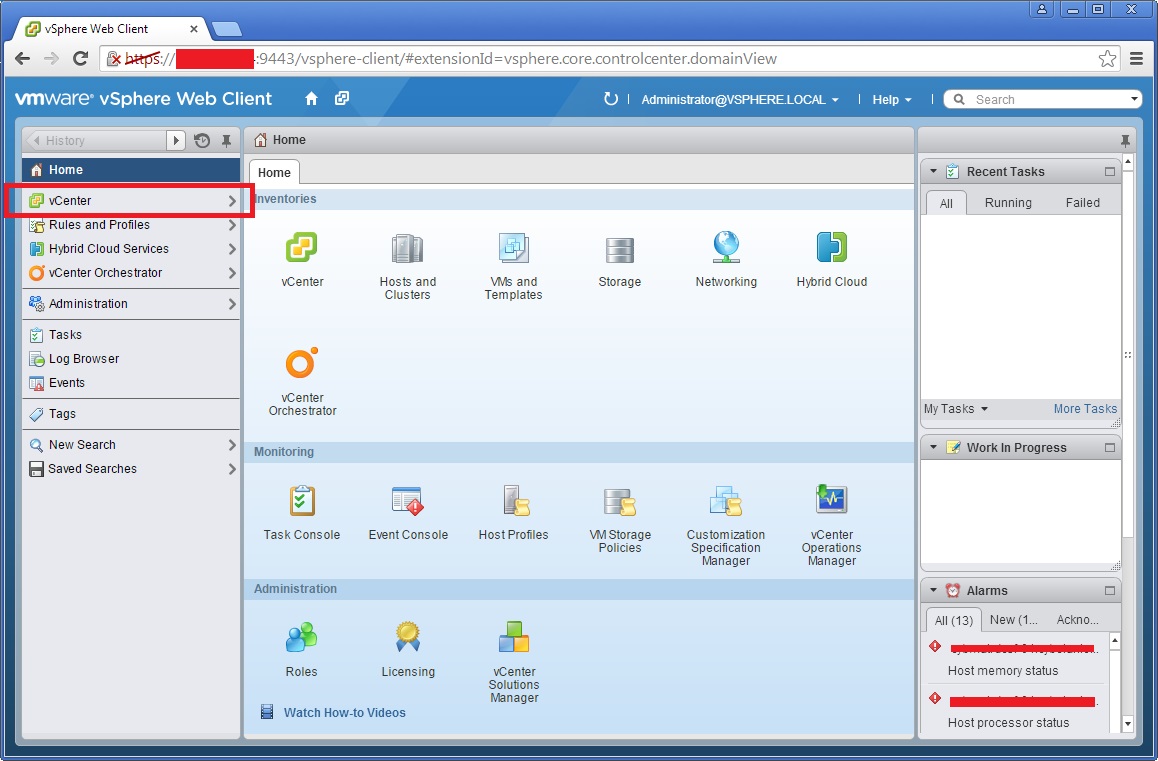Select the All (13) alarms tab

953,620
